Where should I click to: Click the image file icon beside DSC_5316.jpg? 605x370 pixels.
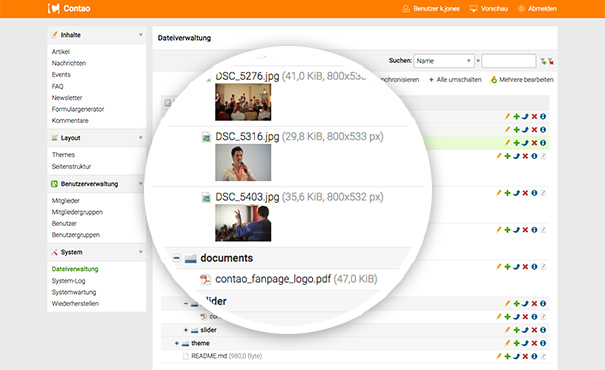coord(206,137)
